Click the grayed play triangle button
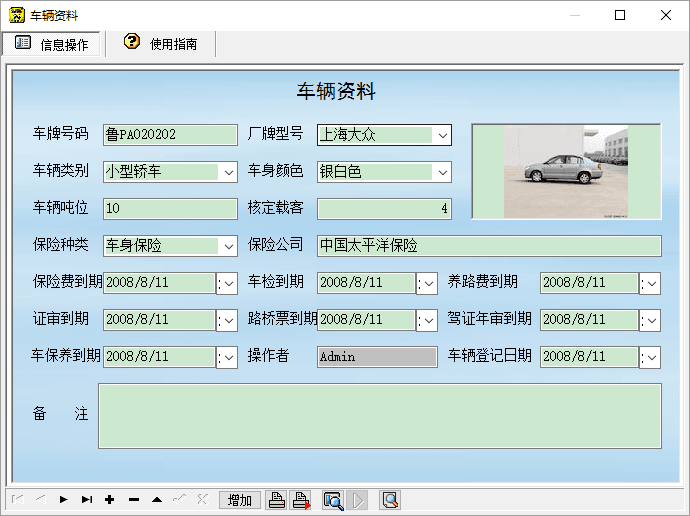 tap(357, 500)
